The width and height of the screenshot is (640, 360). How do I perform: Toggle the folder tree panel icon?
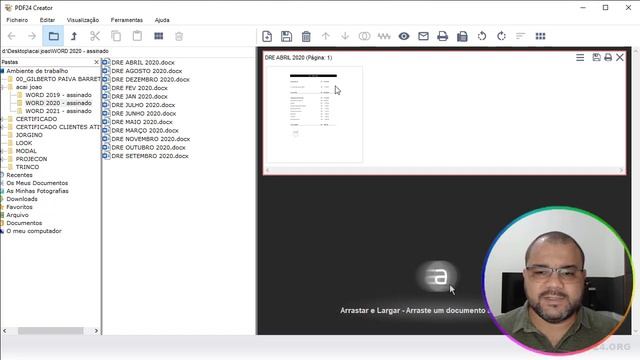tap(53, 36)
